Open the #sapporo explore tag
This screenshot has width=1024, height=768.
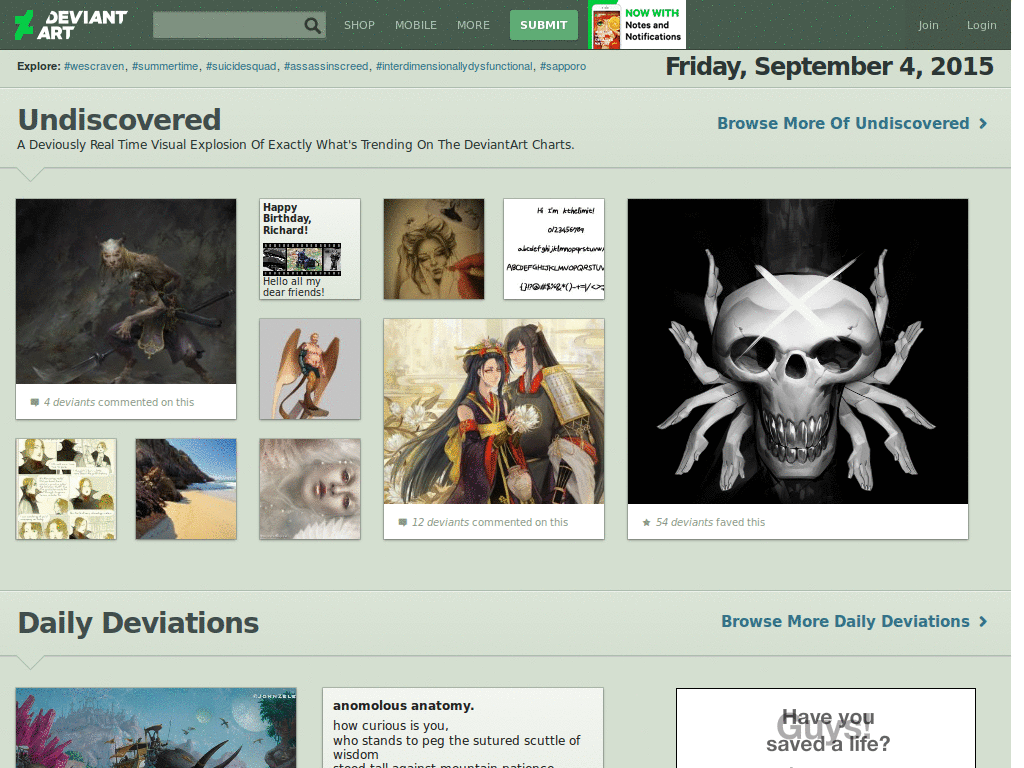(x=563, y=66)
